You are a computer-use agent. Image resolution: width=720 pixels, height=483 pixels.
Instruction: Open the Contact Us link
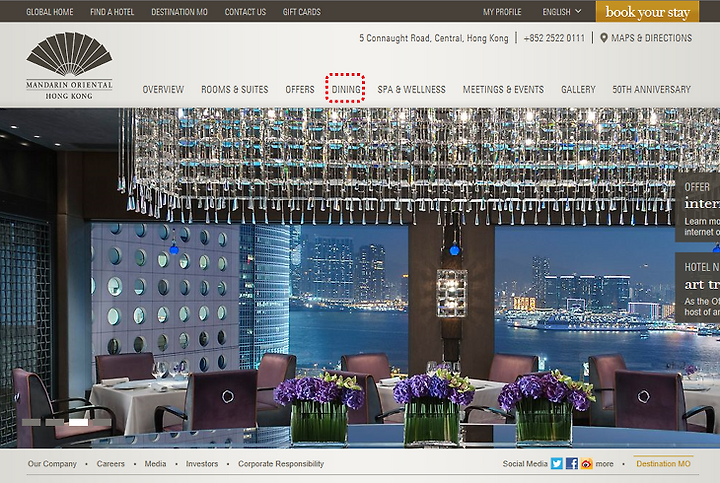tap(245, 12)
